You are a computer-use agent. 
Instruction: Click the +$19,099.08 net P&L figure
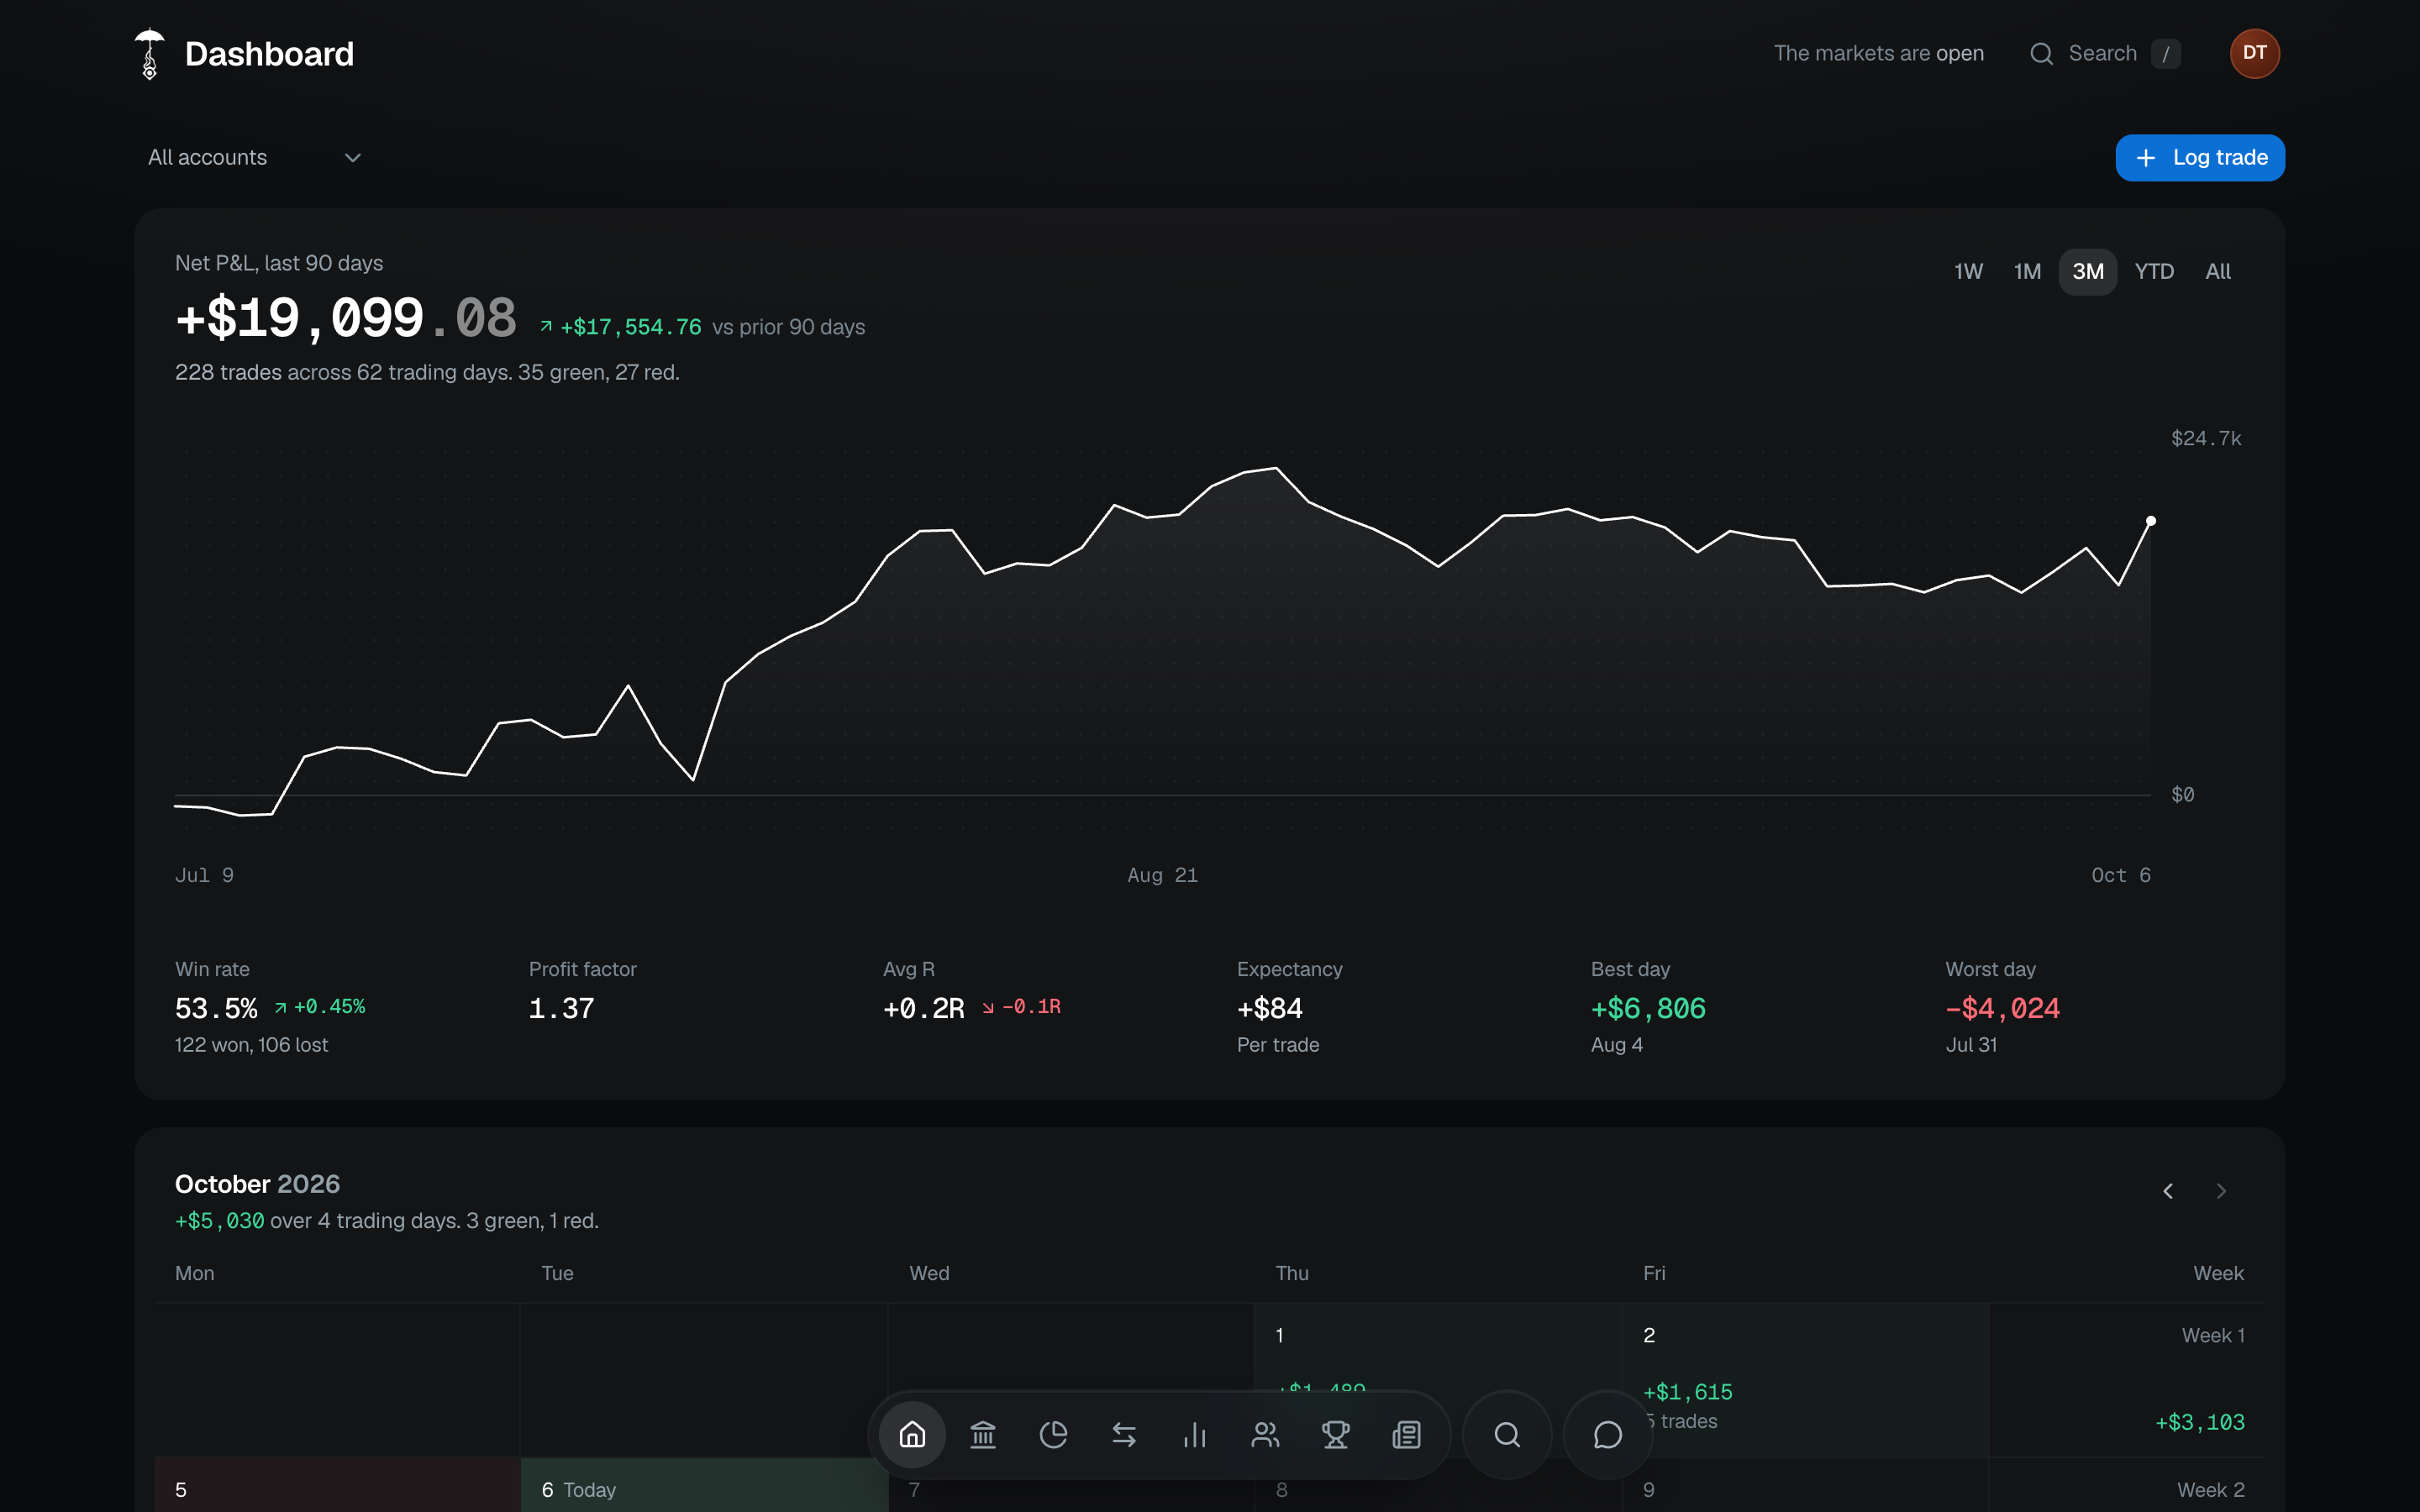click(346, 319)
